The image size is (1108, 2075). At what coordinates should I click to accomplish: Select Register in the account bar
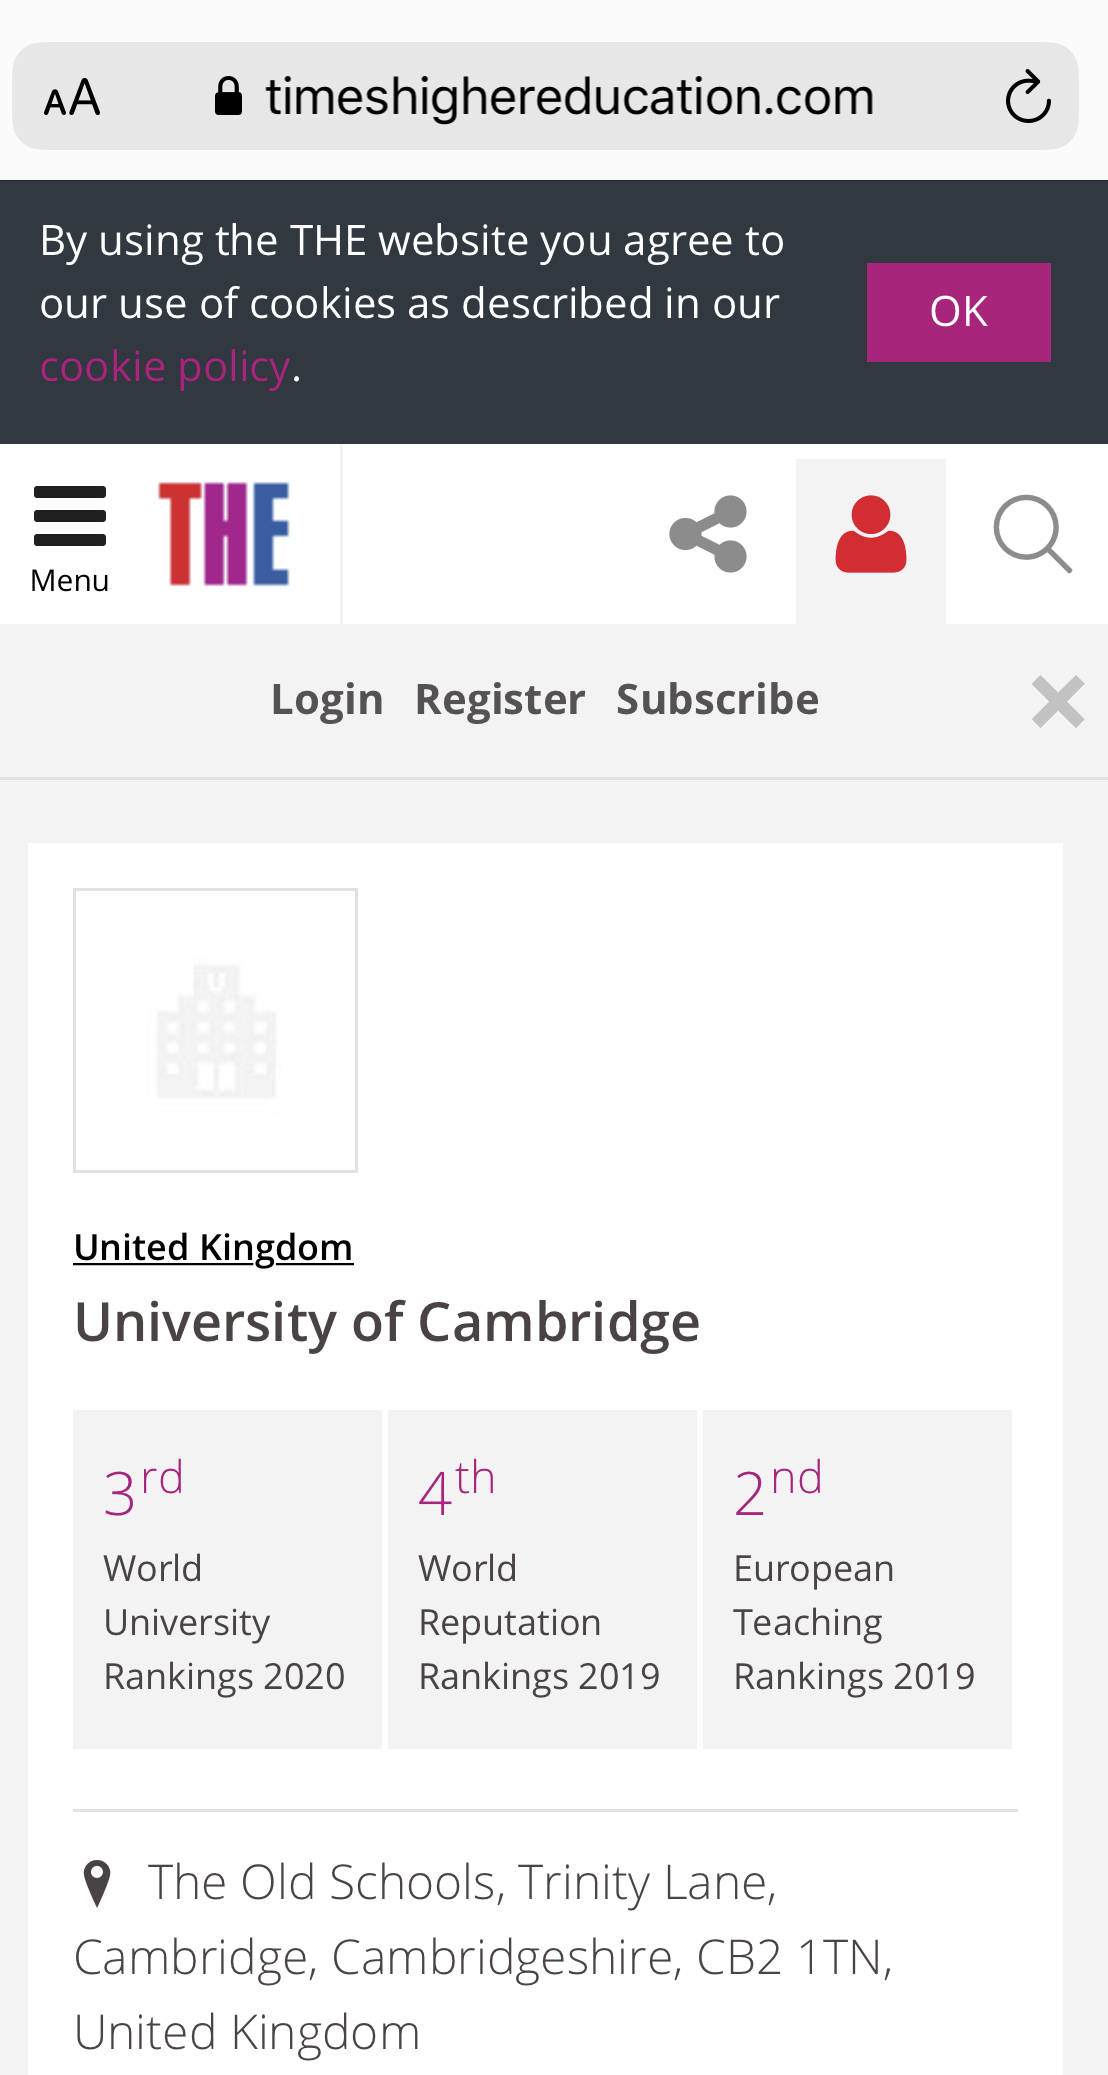tap(500, 699)
